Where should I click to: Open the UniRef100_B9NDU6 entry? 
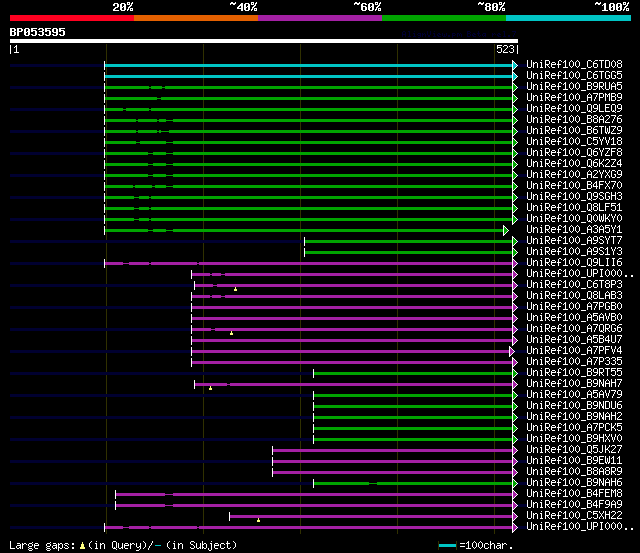[x=574, y=406]
